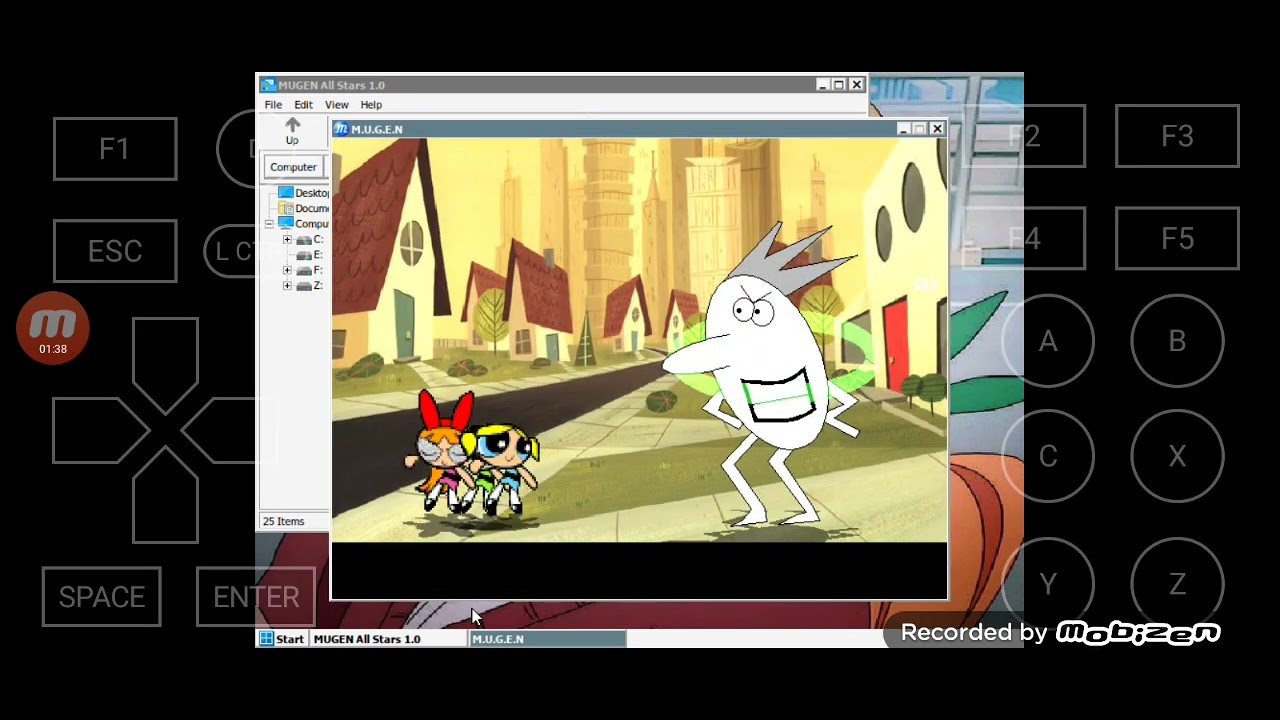Open the Edit menu
Viewport: 1280px width, 720px height.
pos(303,105)
